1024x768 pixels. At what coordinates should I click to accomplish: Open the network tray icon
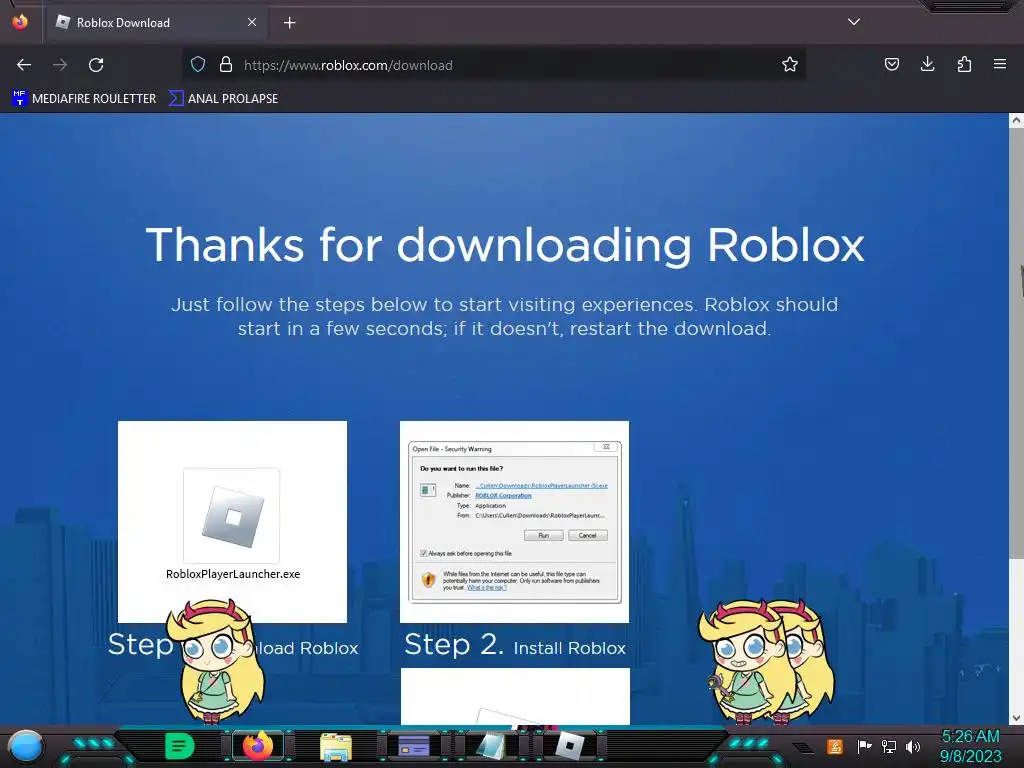pos(889,746)
